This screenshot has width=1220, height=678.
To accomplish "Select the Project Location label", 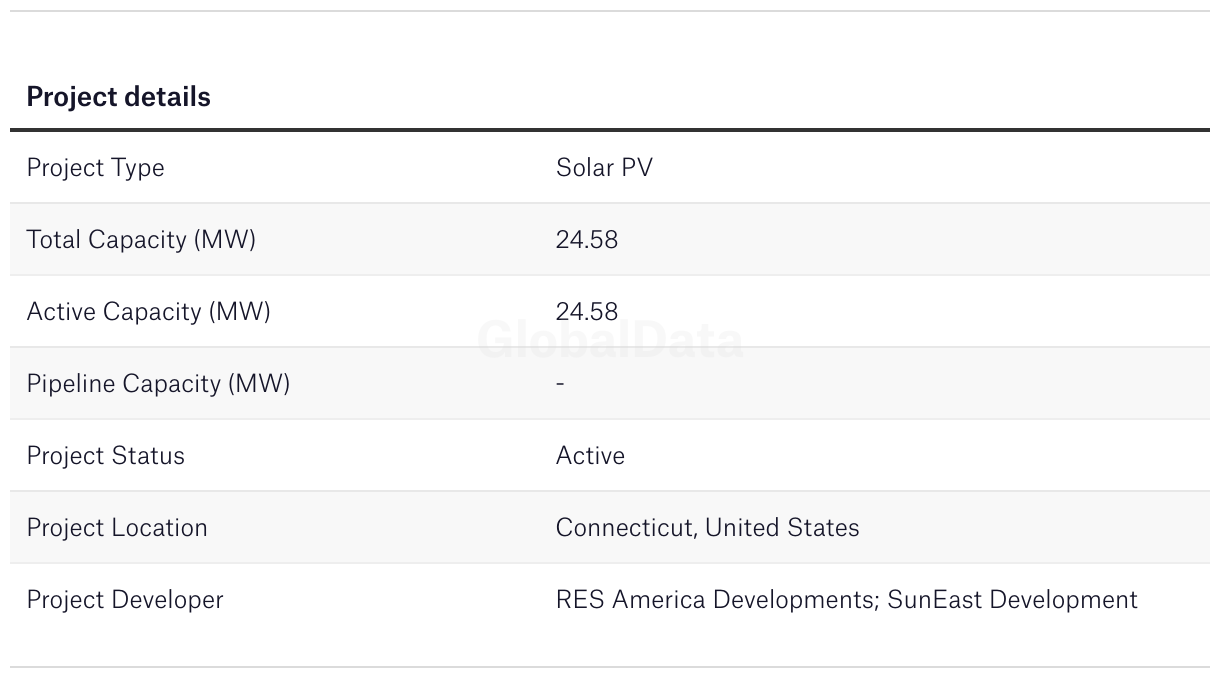I will 117,528.
